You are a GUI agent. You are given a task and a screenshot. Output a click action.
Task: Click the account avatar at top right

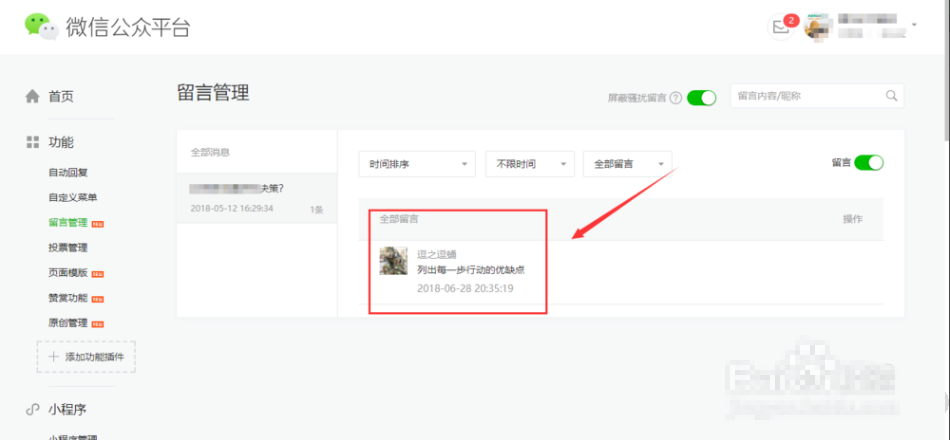[818, 27]
